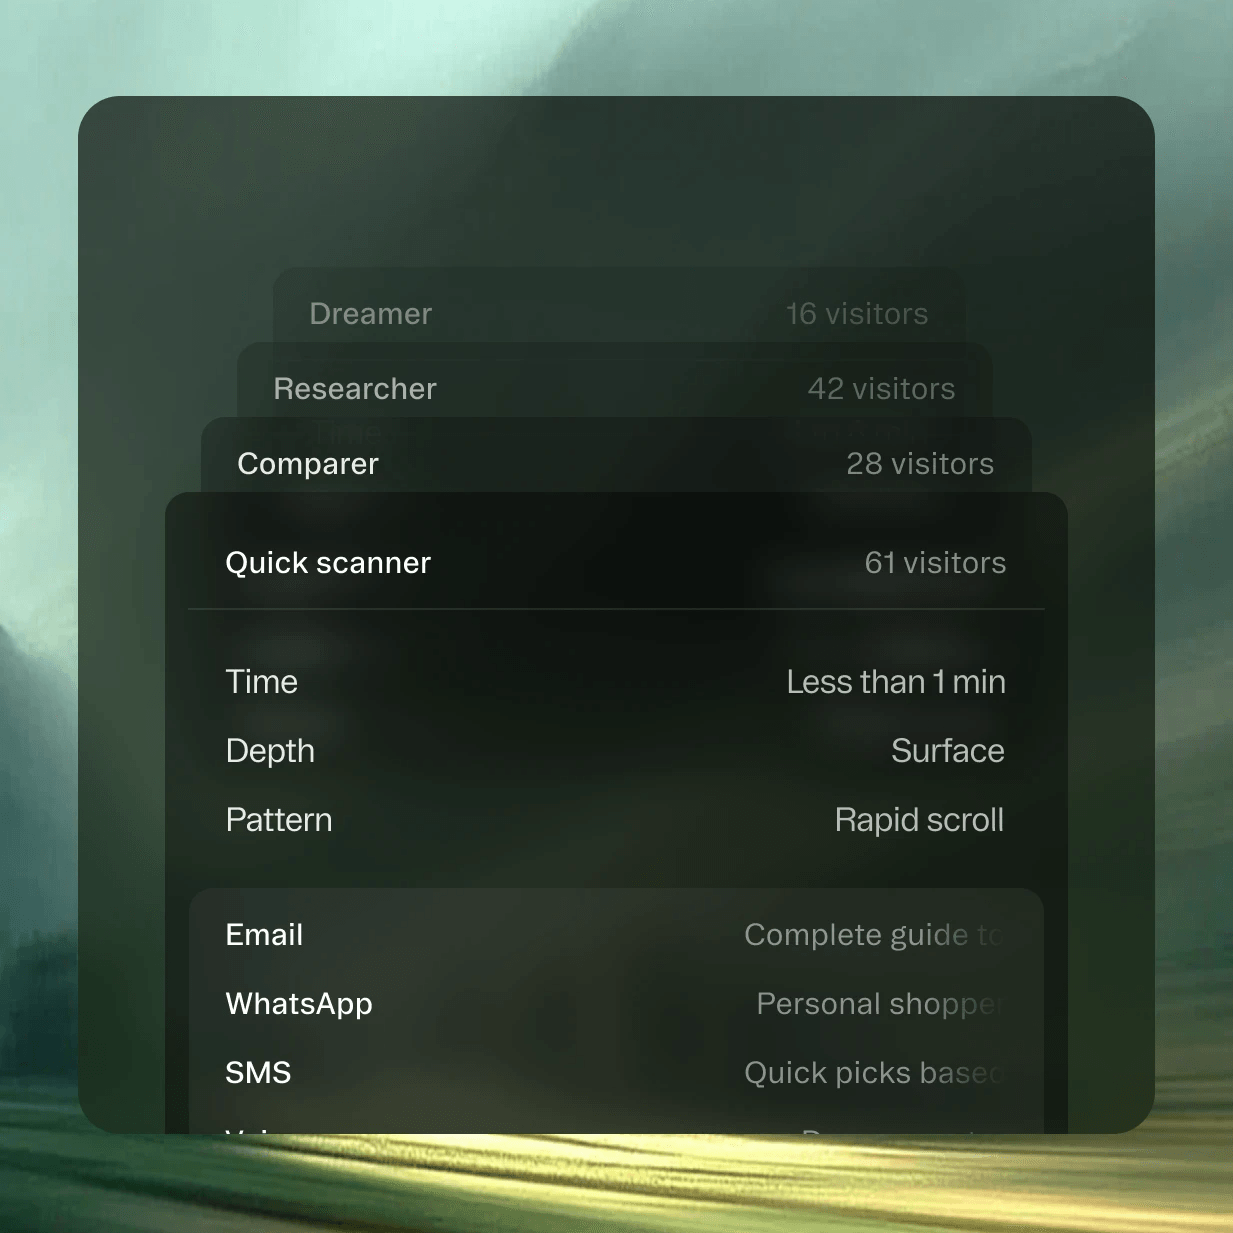
Task: Click the Quick scanner card title
Action: click(x=328, y=563)
